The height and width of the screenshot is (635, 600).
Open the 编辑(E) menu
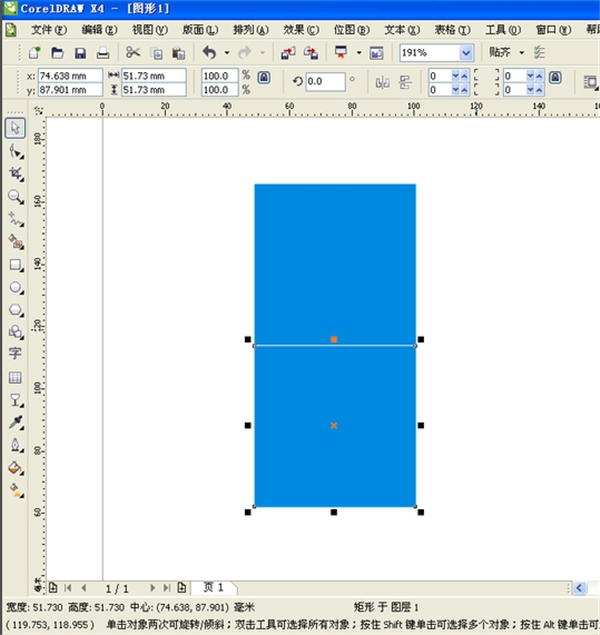(99, 30)
